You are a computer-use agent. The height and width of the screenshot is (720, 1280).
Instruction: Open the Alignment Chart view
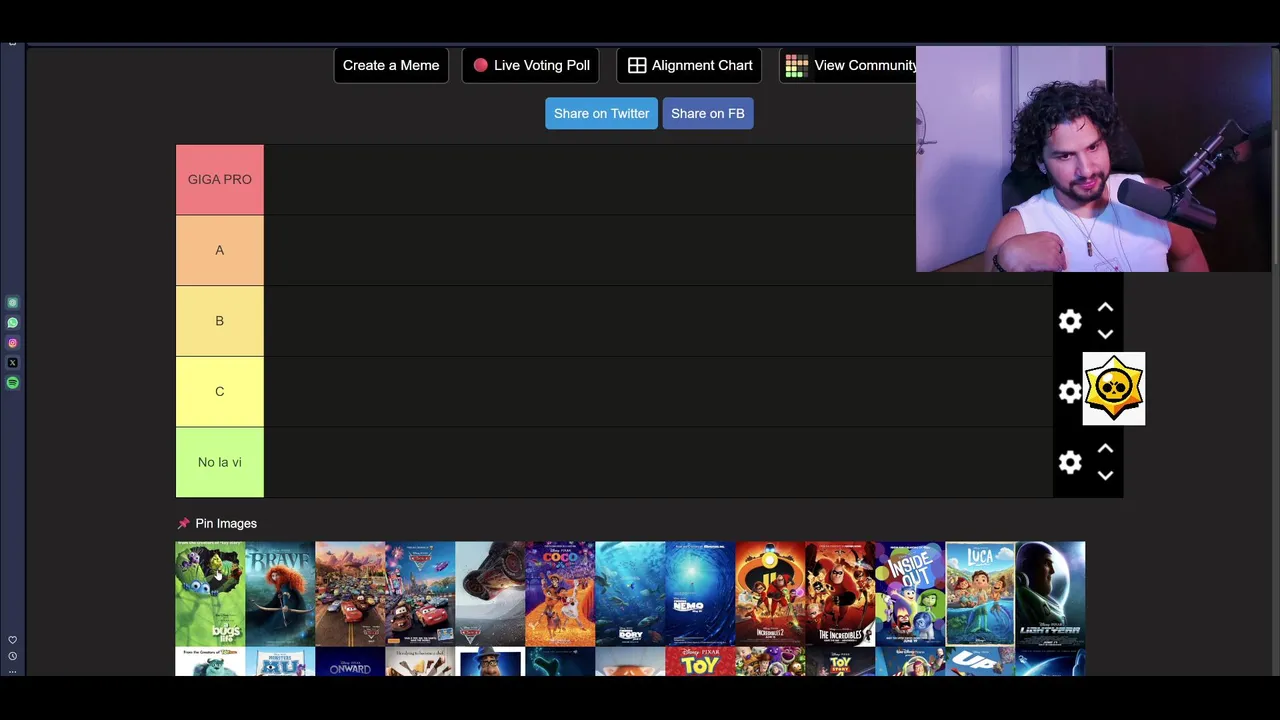coord(690,65)
